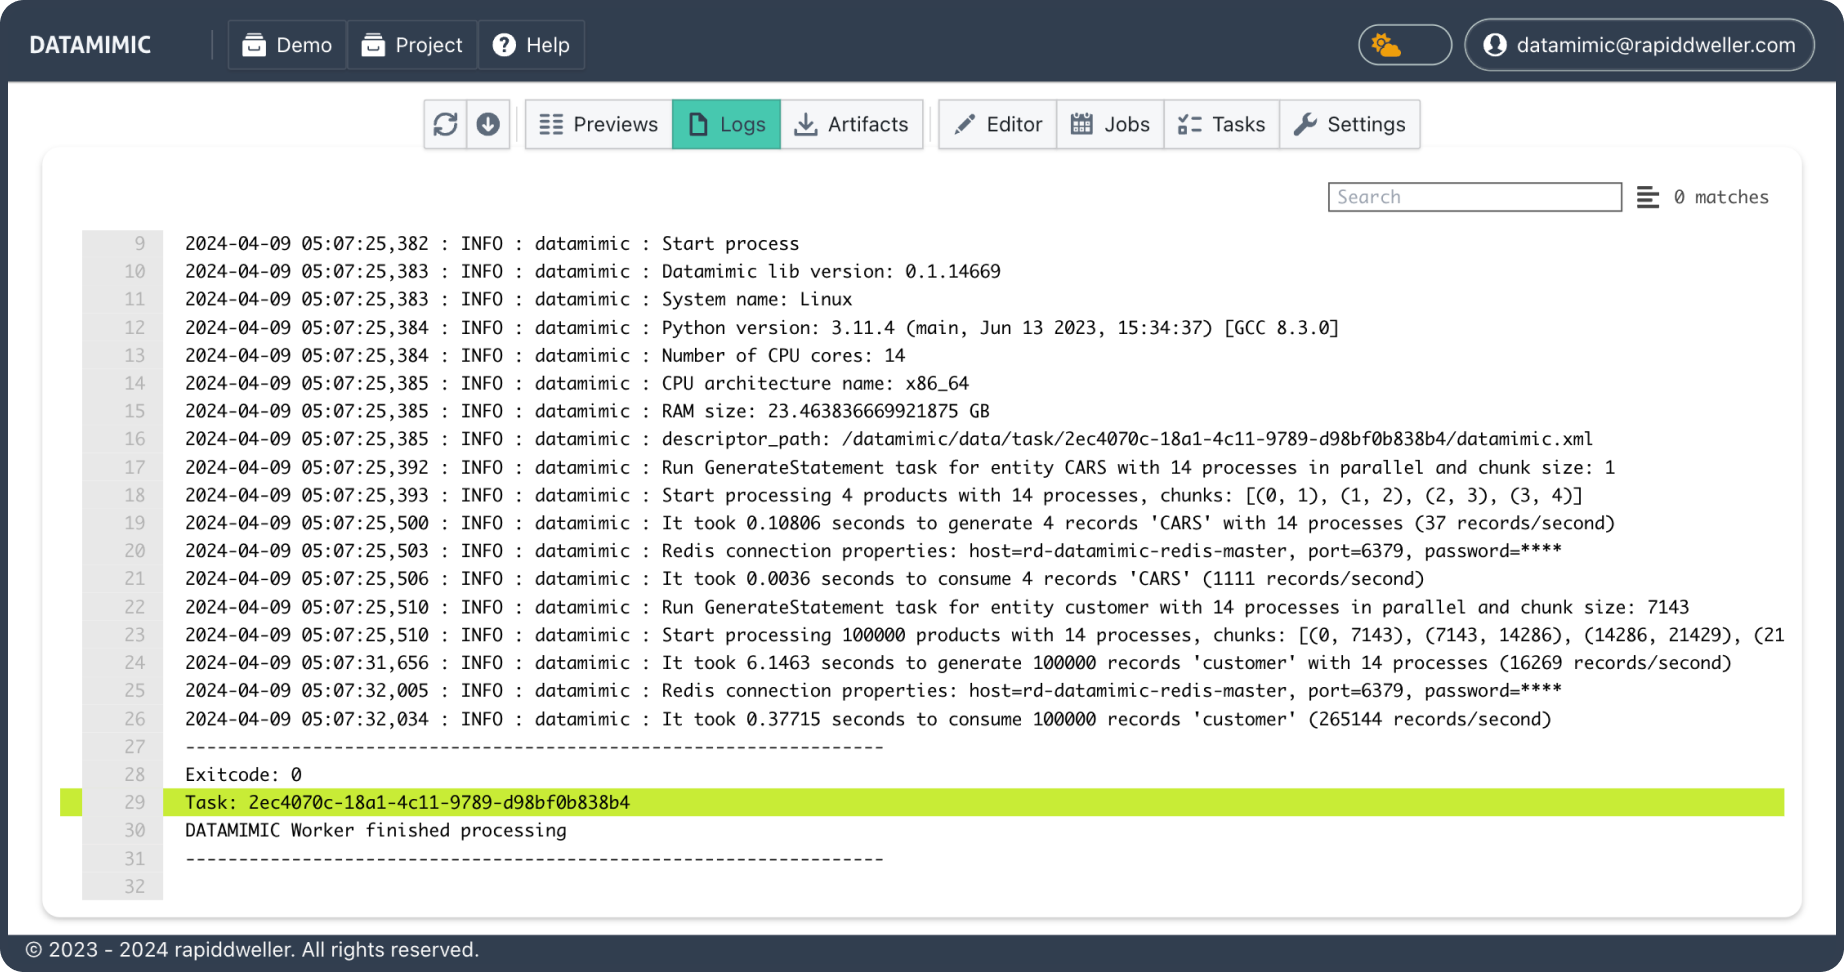The height and width of the screenshot is (972, 1844).
Task: Click the Help question-mark icon
Action: (x=504, y=44)
